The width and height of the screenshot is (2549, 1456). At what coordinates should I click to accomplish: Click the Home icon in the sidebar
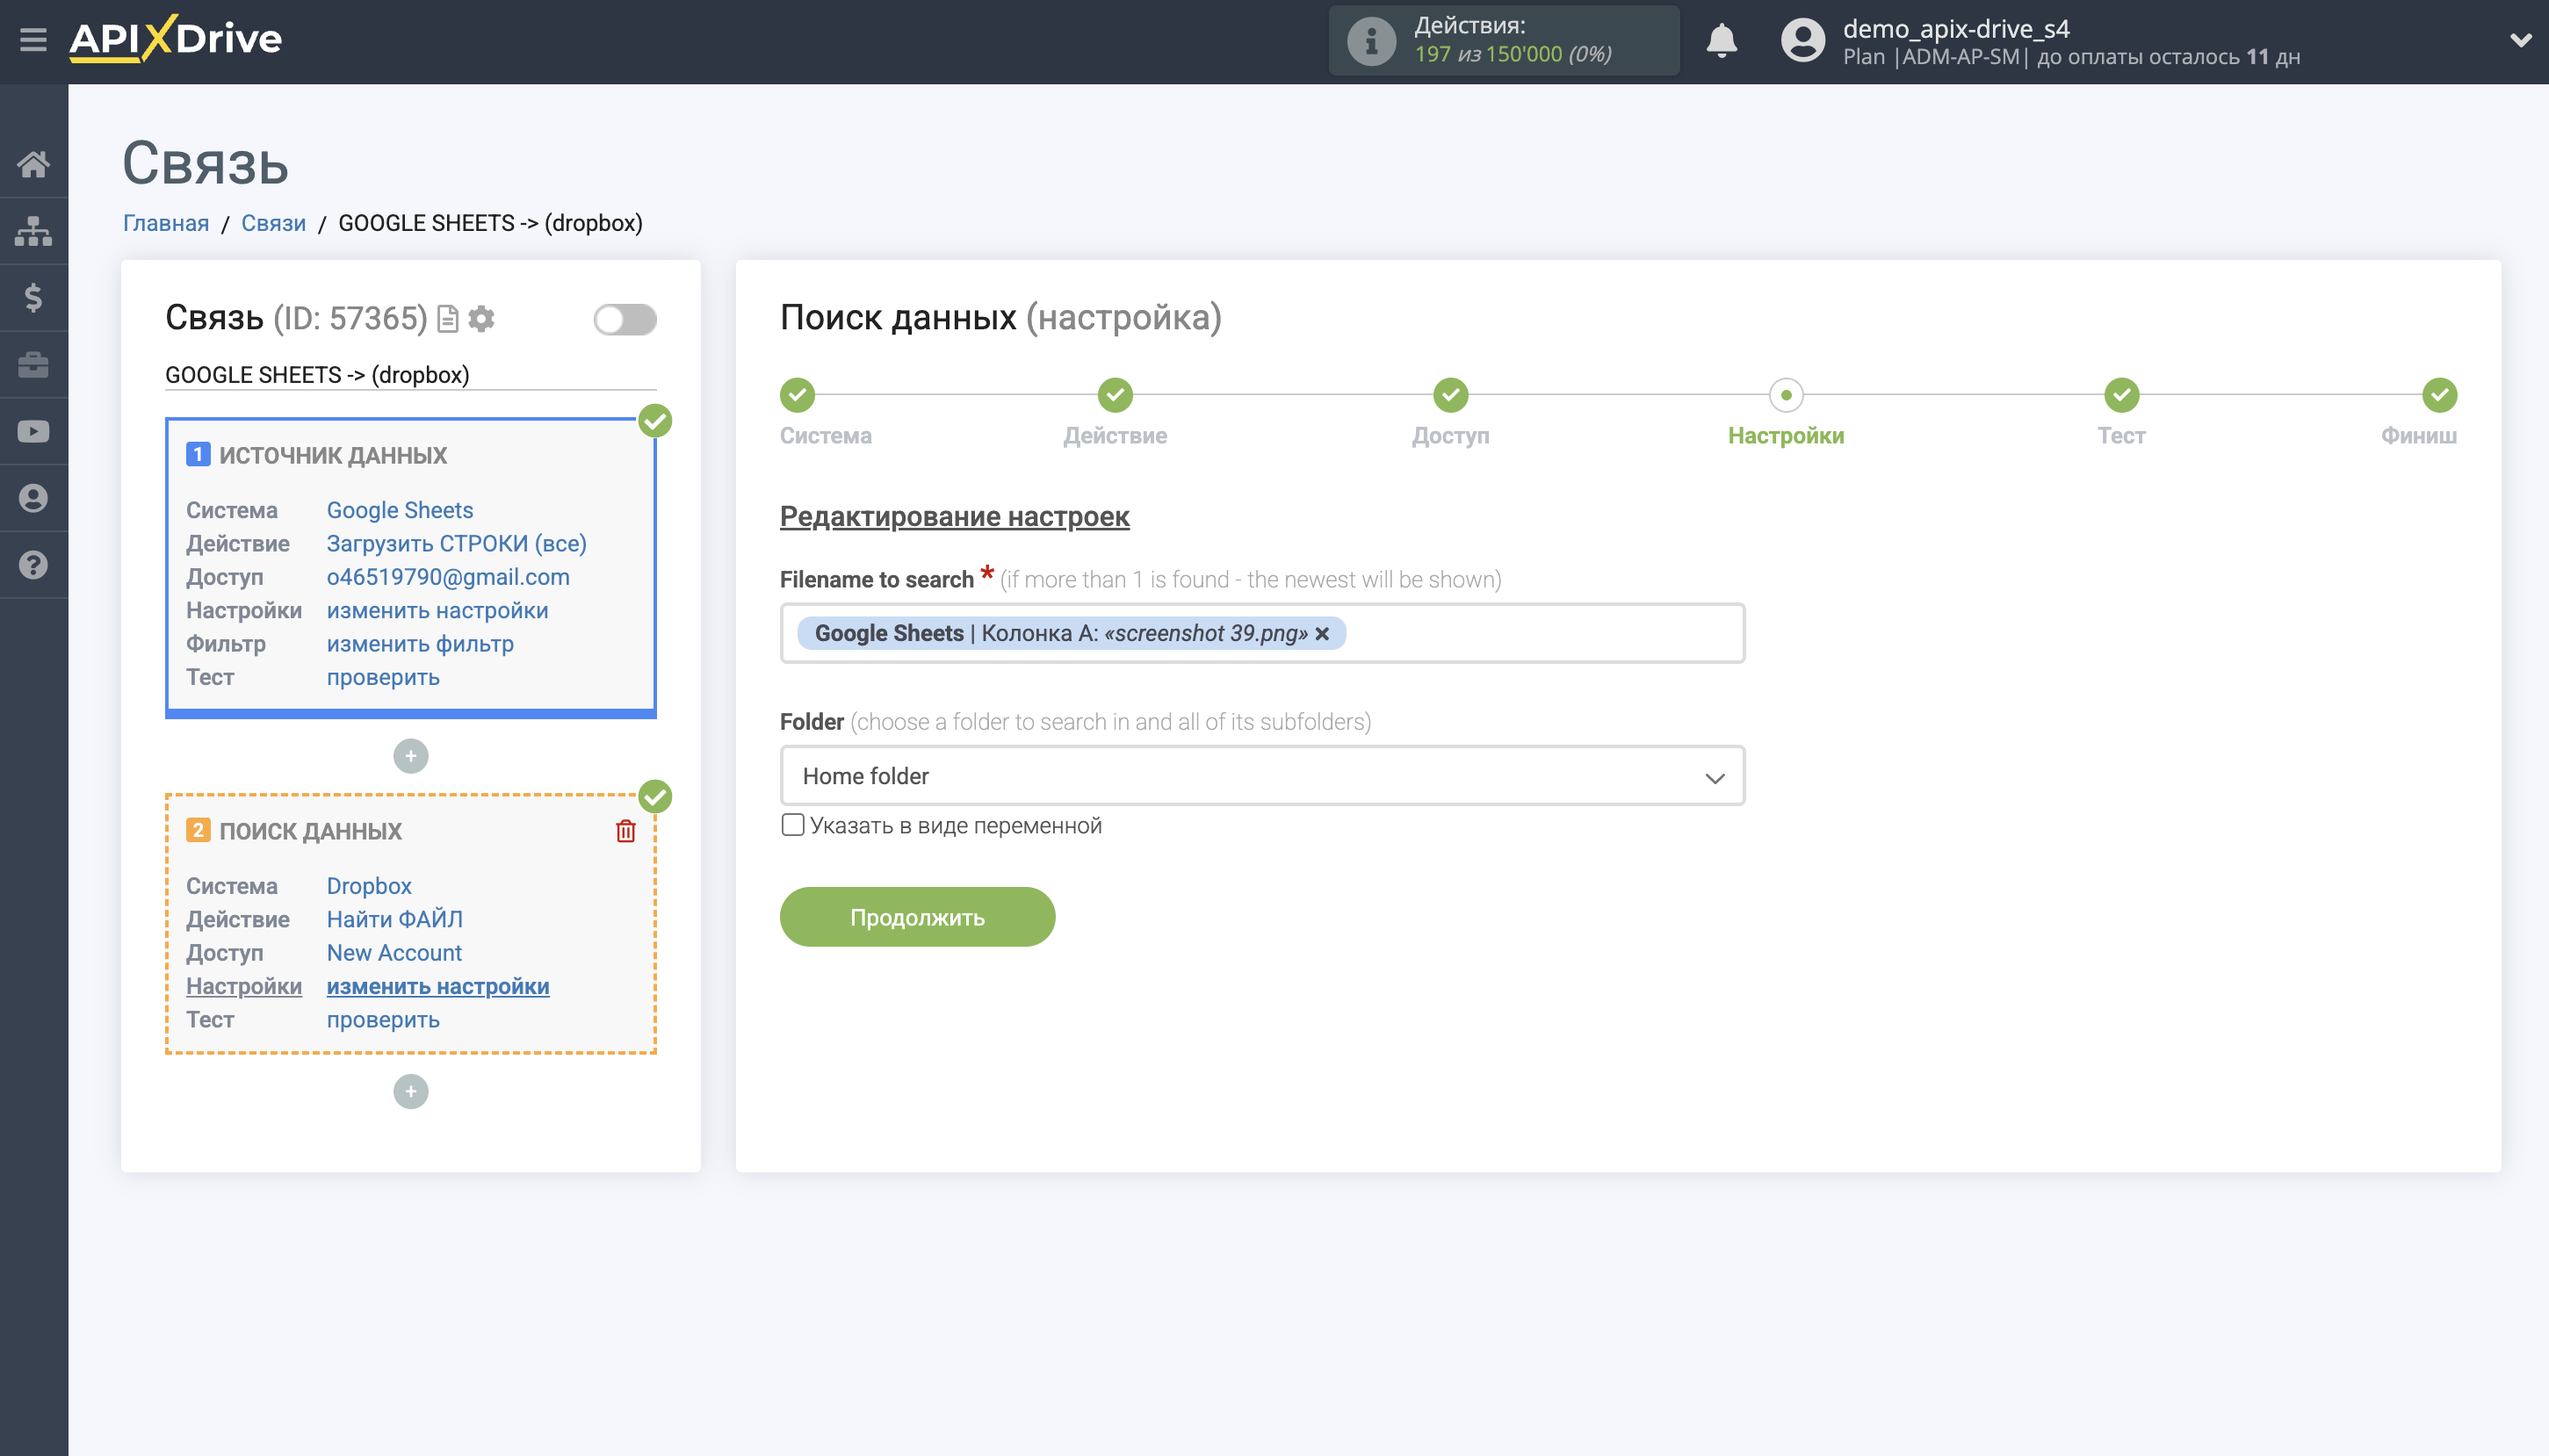point(33,163)
